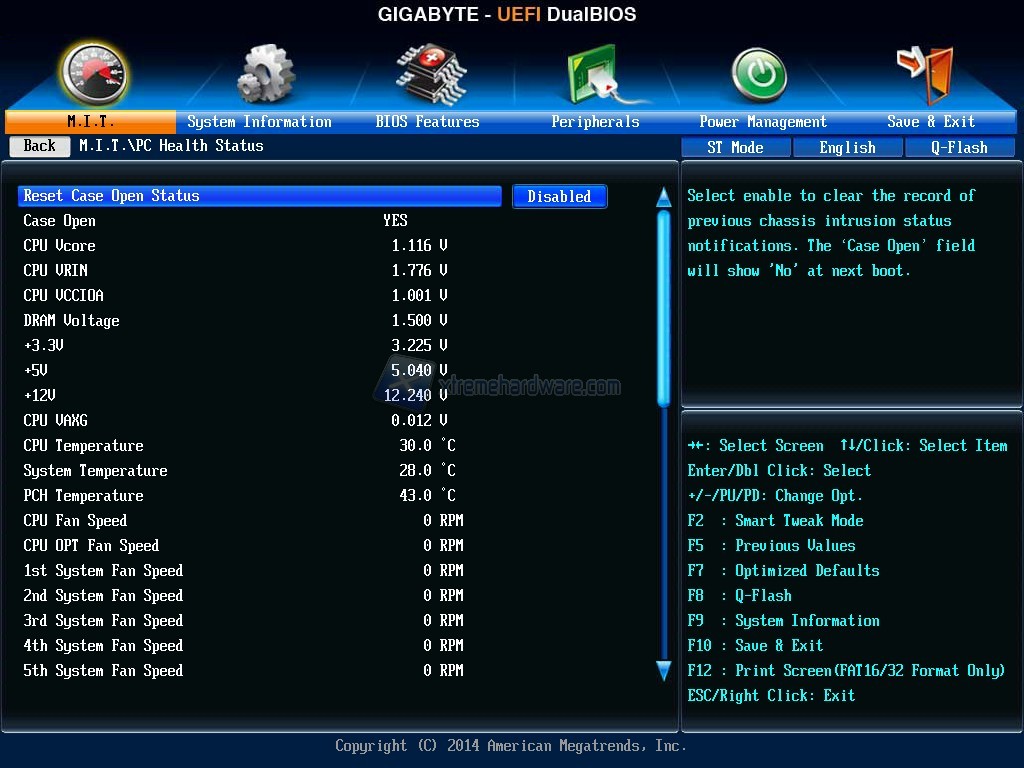The height and width of the screenshot is (768, 1024).
Task: Click the Save & Exit door icon
Action: click(x=925, y=72)
